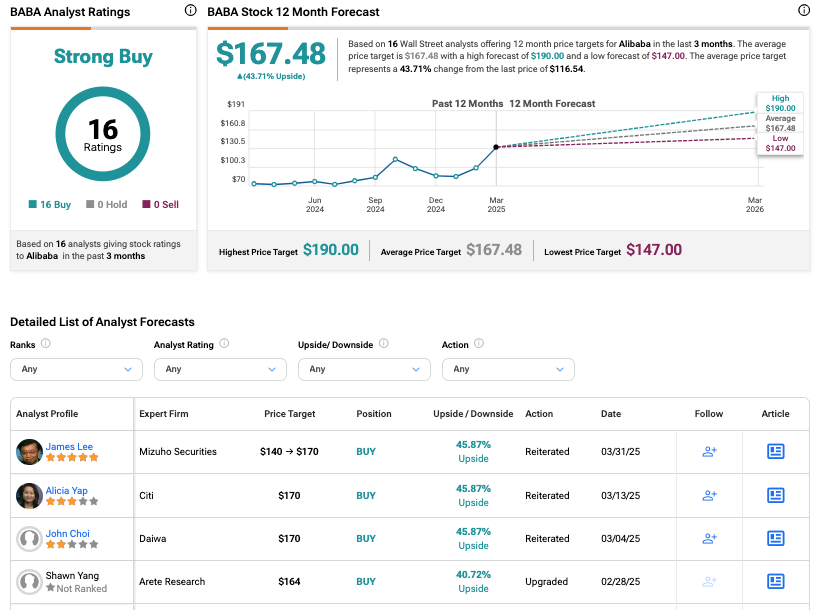Click the Not Ranked star for Shawn Yang
Viewport: 816px width, 610px height.
click(50, 588)
